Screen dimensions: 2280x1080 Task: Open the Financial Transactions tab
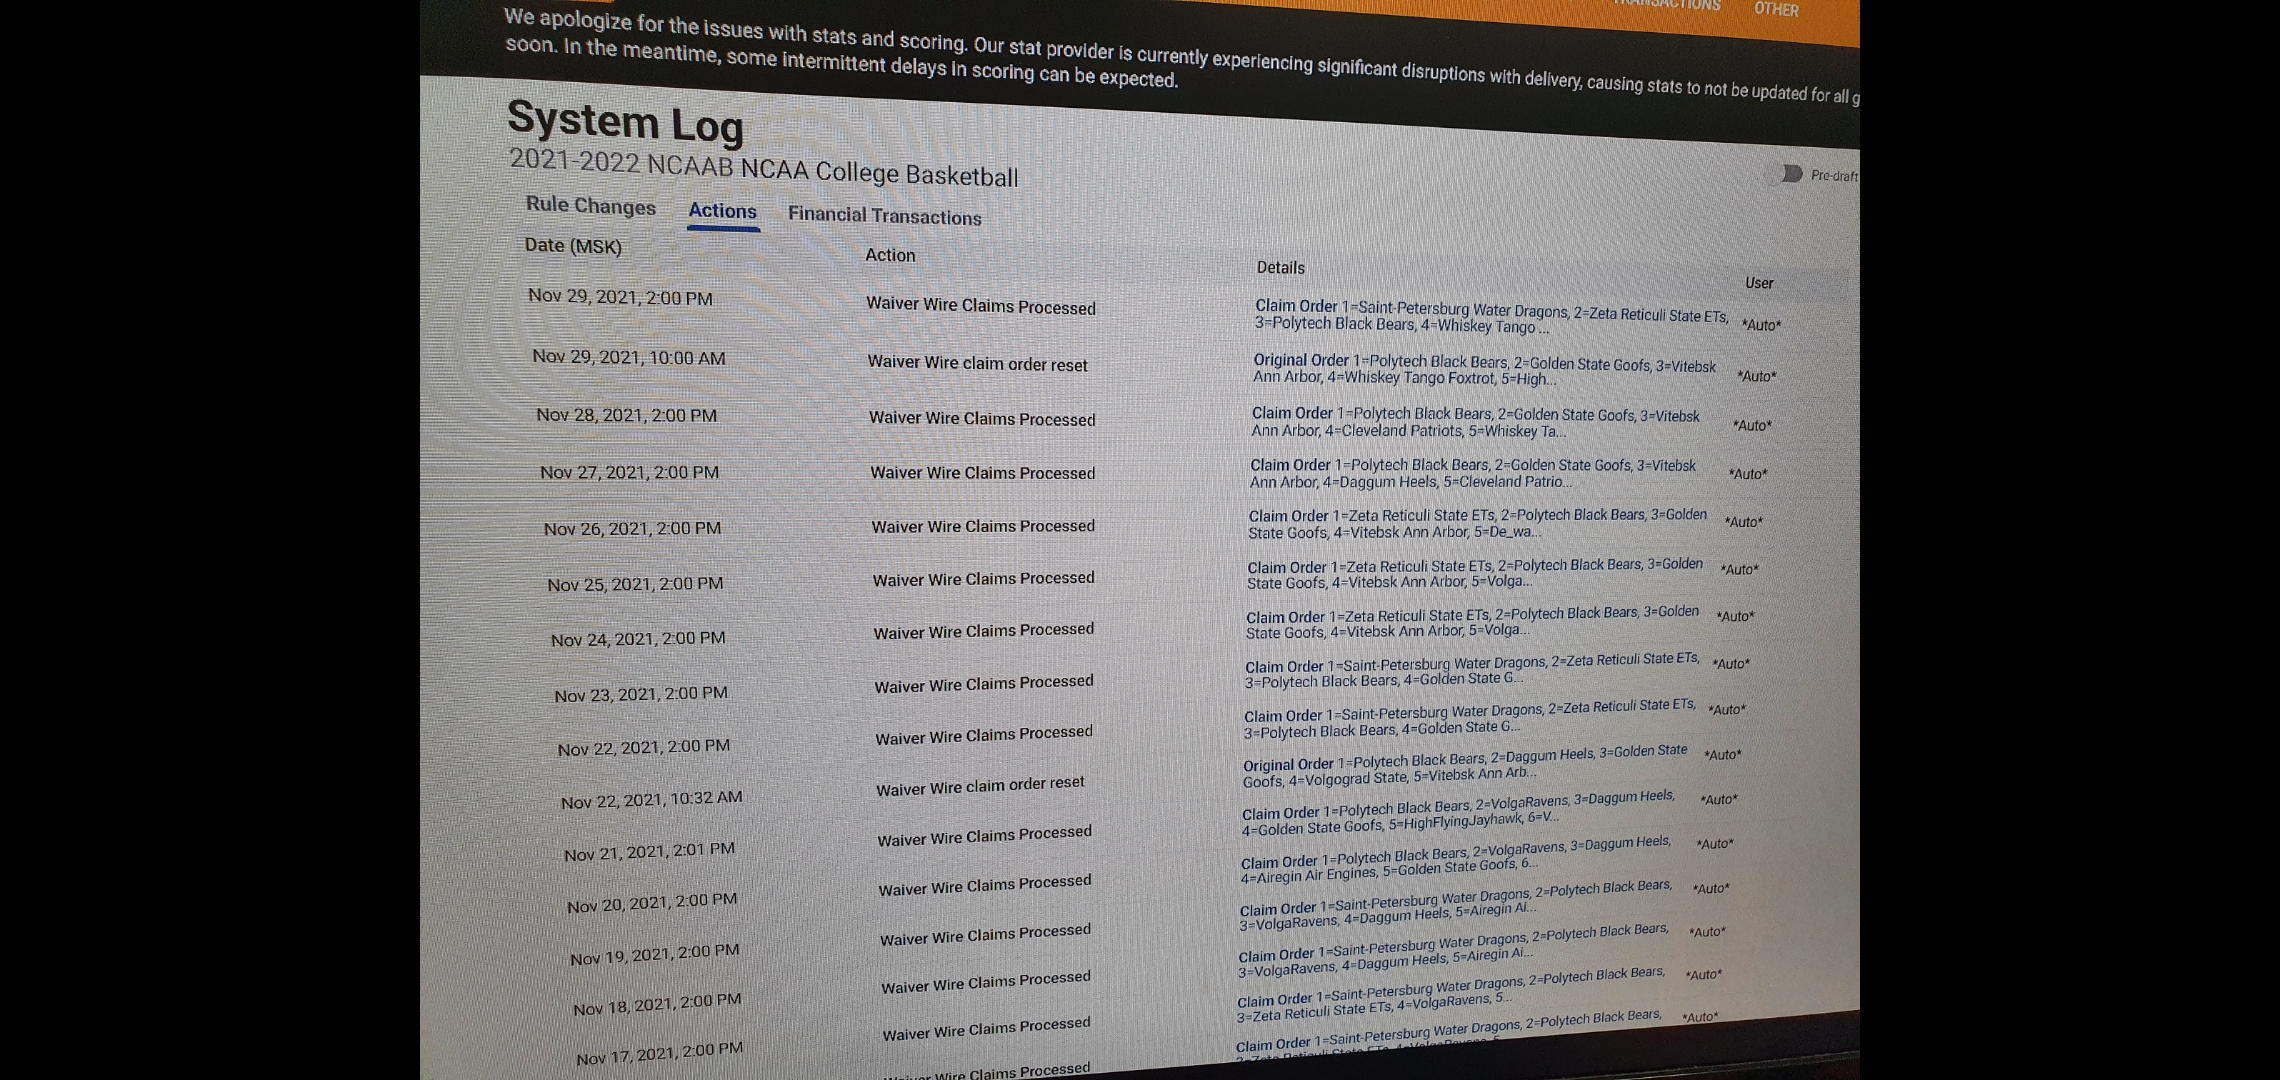(885, 215)
